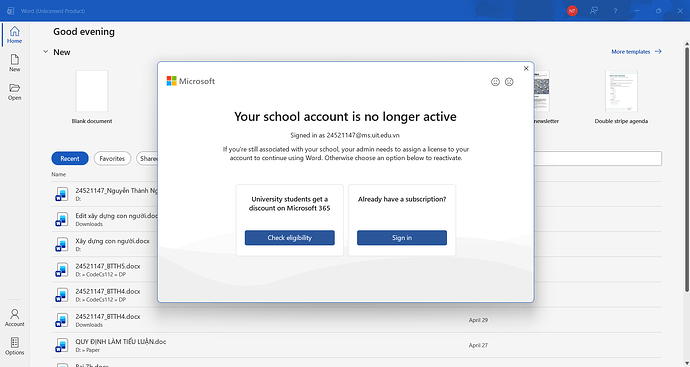The height and width of the screenshot is (367, 690).
Task: Click the red user avatar in the title bar
Action: 572,11
